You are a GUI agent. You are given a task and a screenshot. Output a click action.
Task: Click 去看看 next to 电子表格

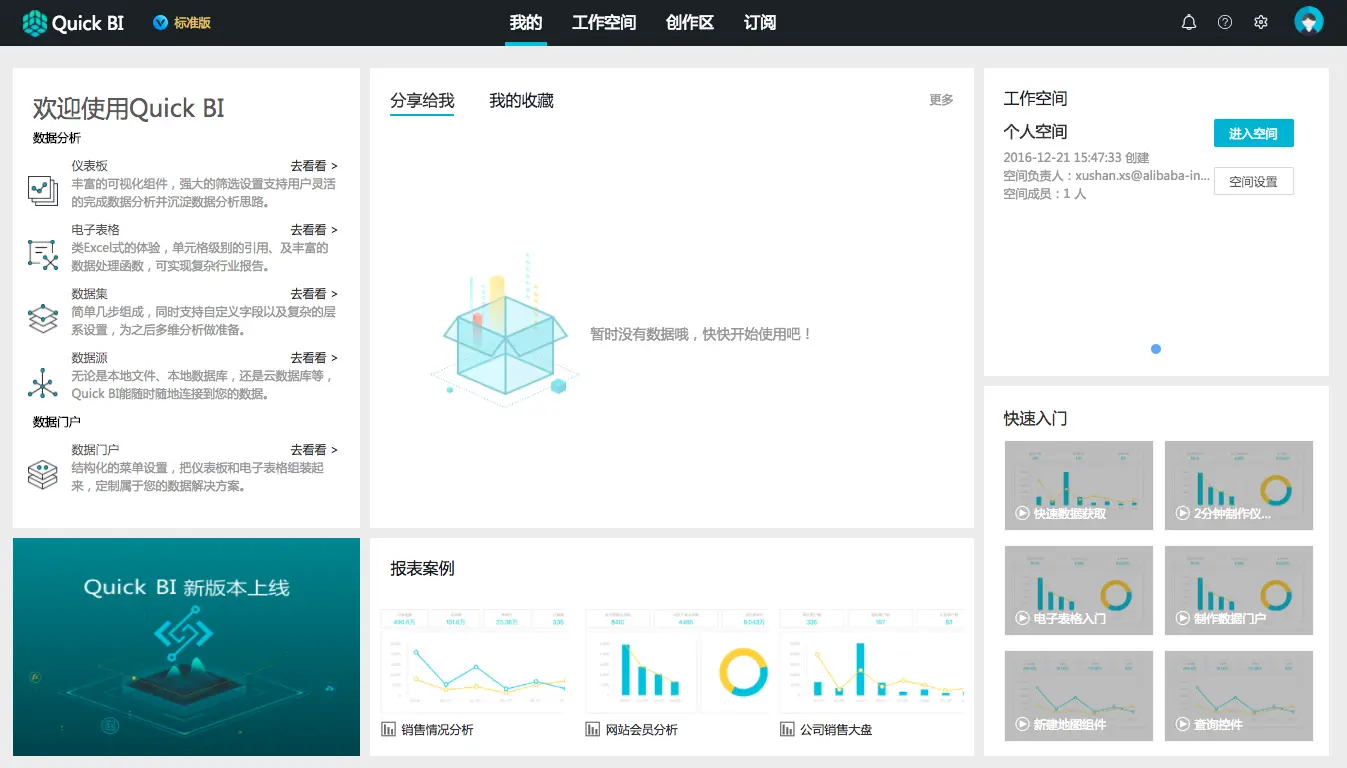[314, 230]
